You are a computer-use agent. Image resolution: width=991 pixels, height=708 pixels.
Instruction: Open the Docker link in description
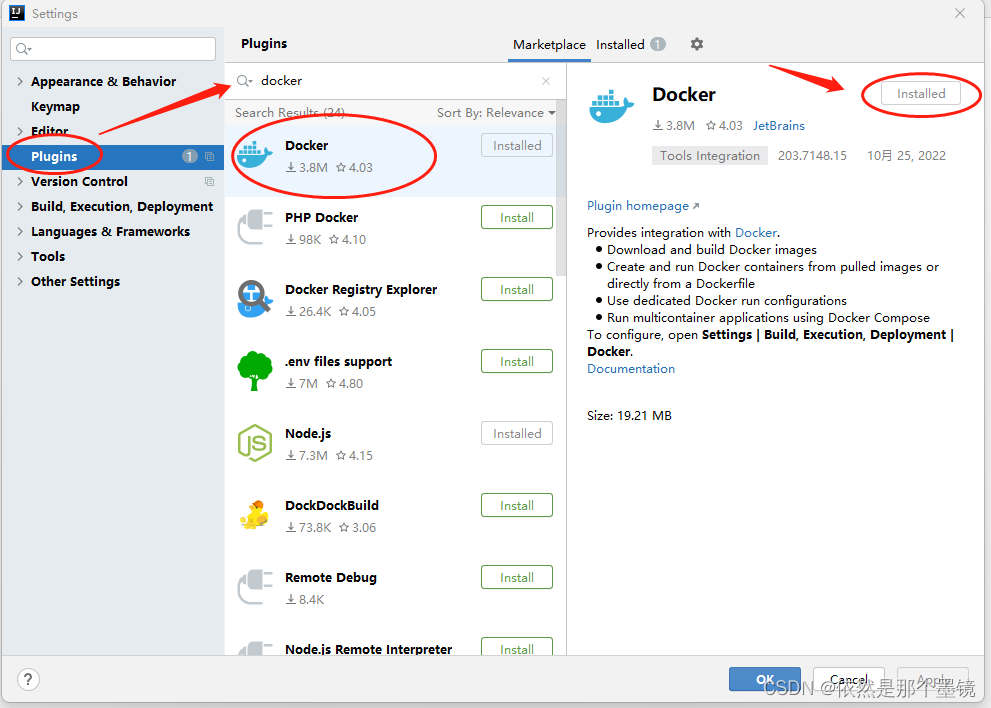click(756, 233)
